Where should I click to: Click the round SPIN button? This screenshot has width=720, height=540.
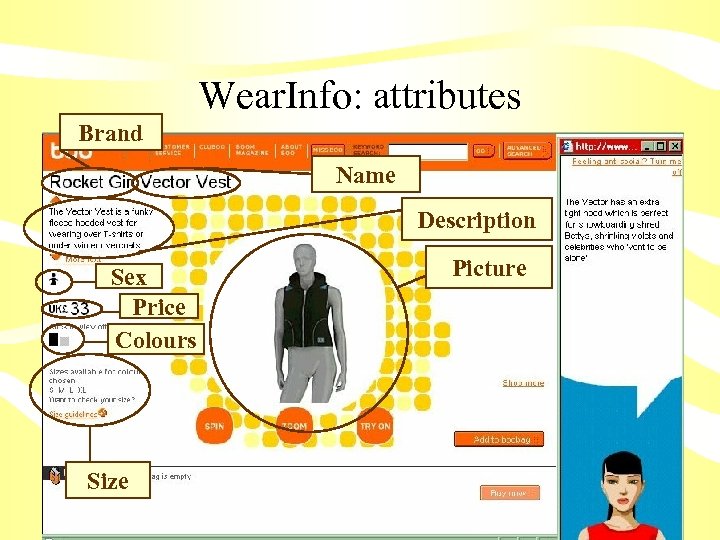pos(214,426)
